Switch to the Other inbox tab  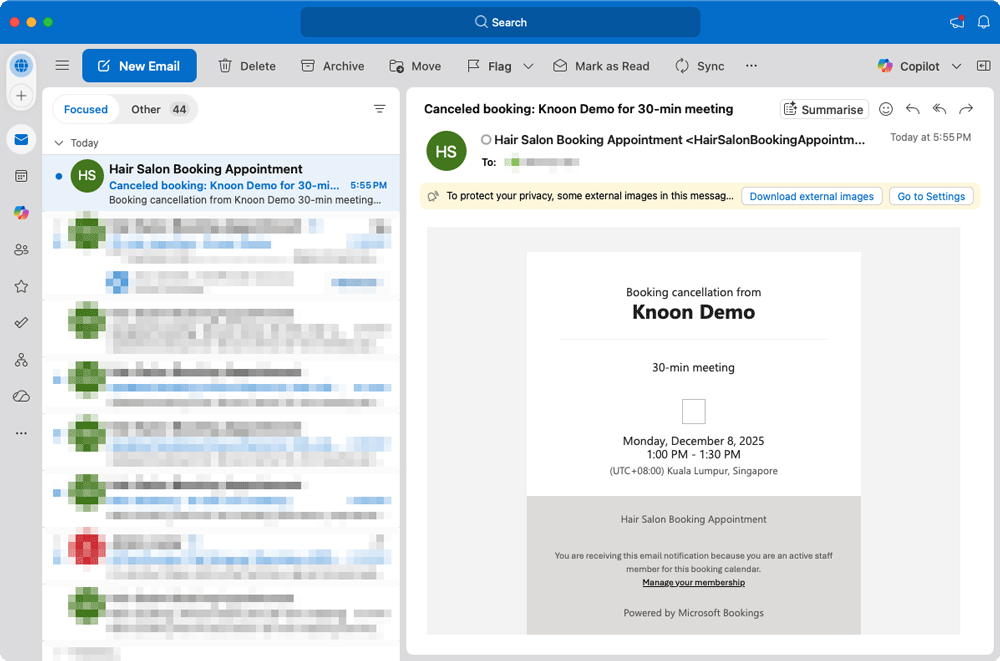(160, 109)
